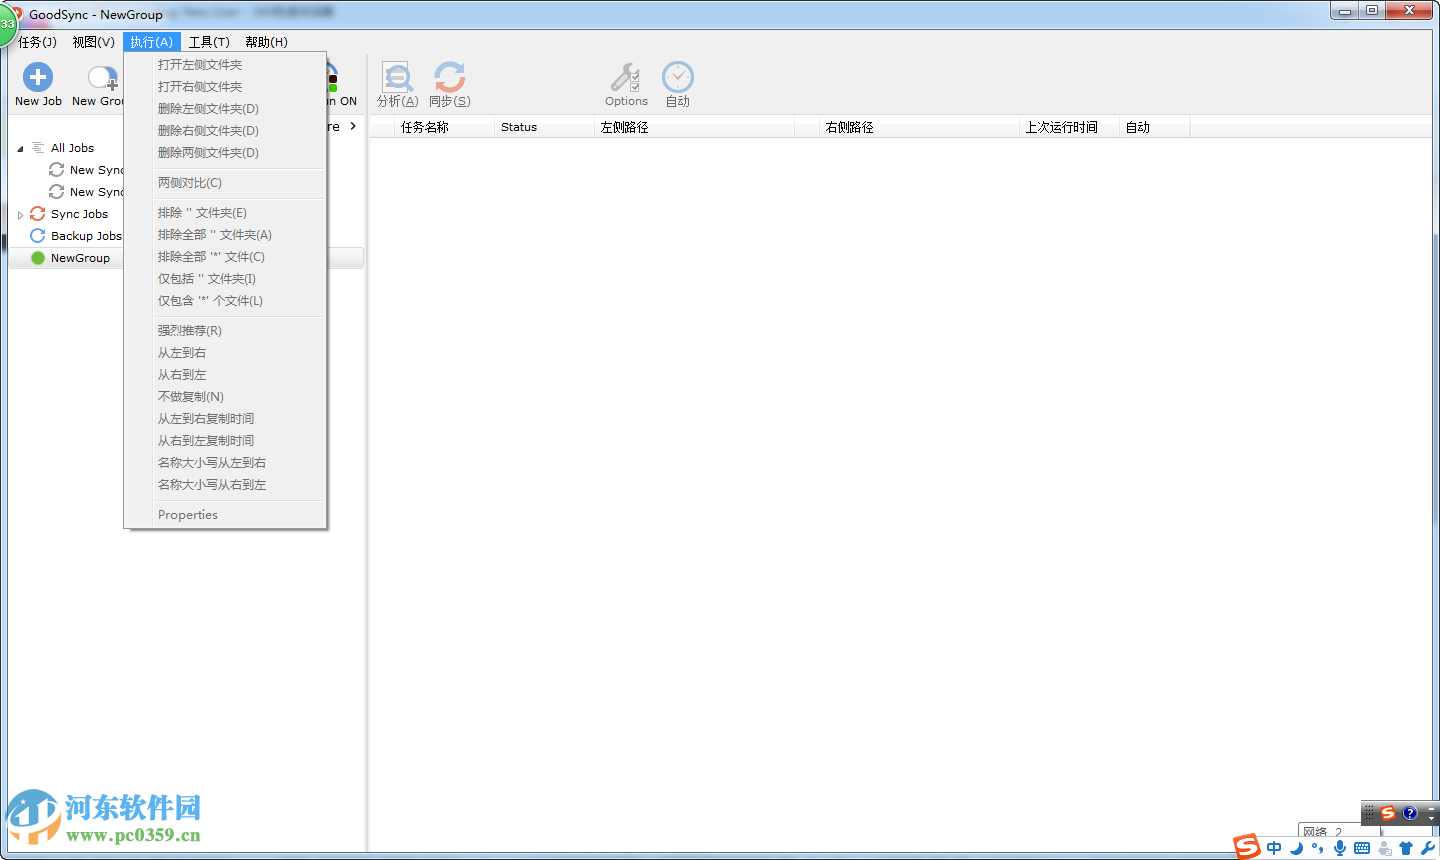1440x860 pixels.
Task: Sort by the 左侧路径 column header
Action: tap(695, 127)
